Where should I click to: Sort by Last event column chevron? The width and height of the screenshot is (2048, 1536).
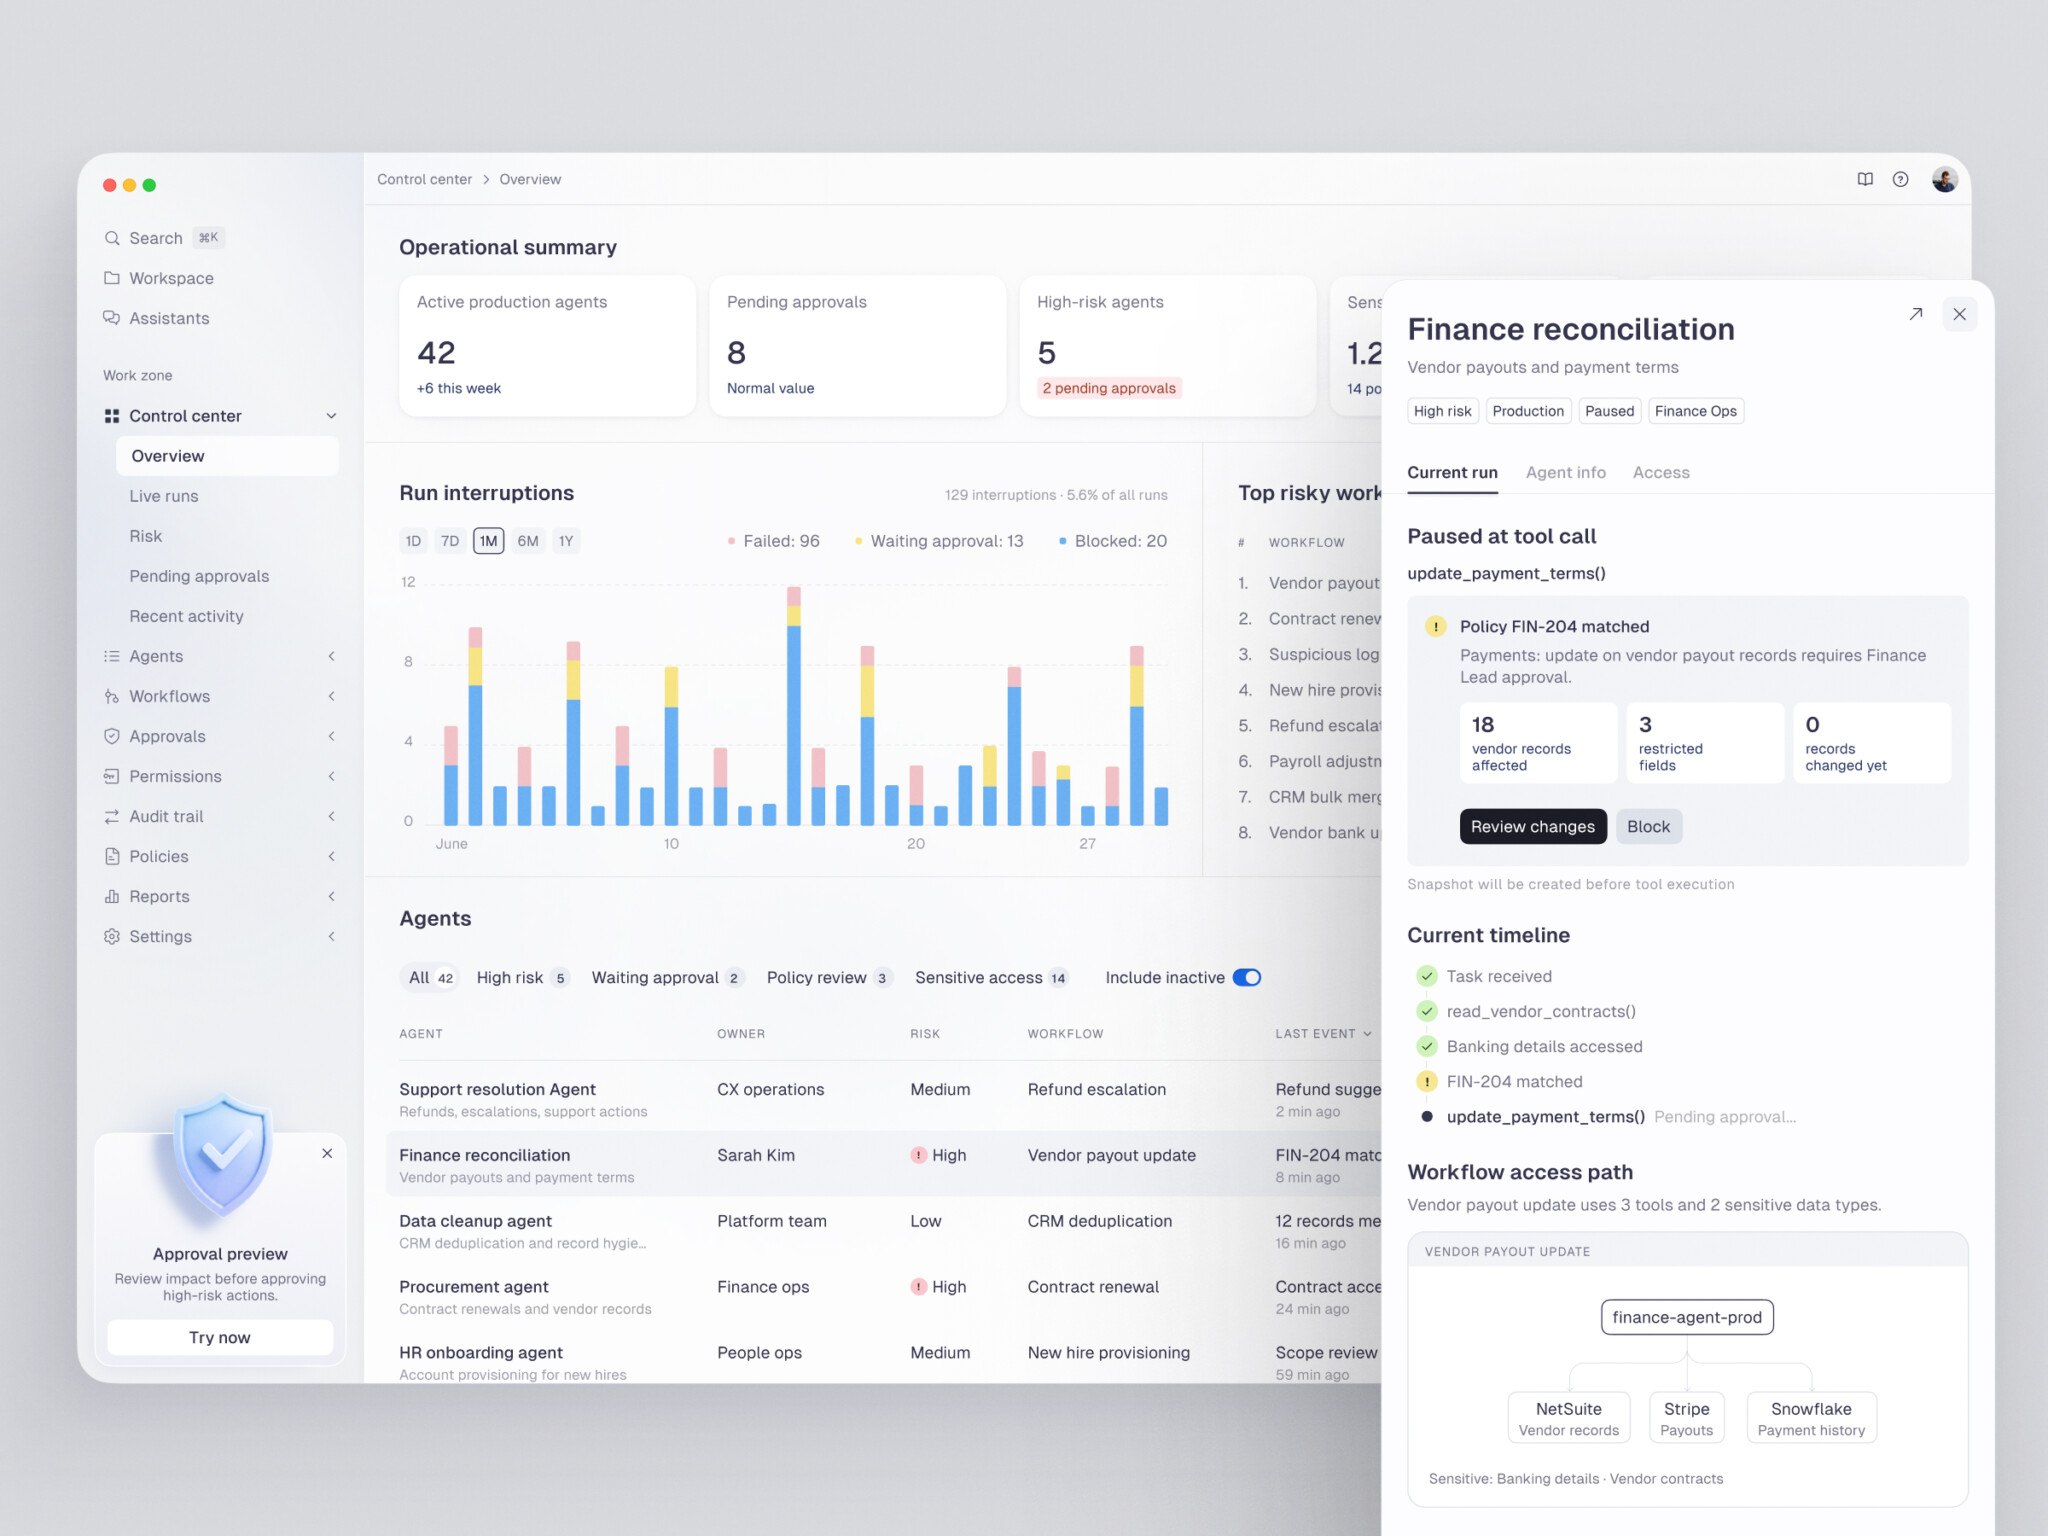click(1367, 1034)
